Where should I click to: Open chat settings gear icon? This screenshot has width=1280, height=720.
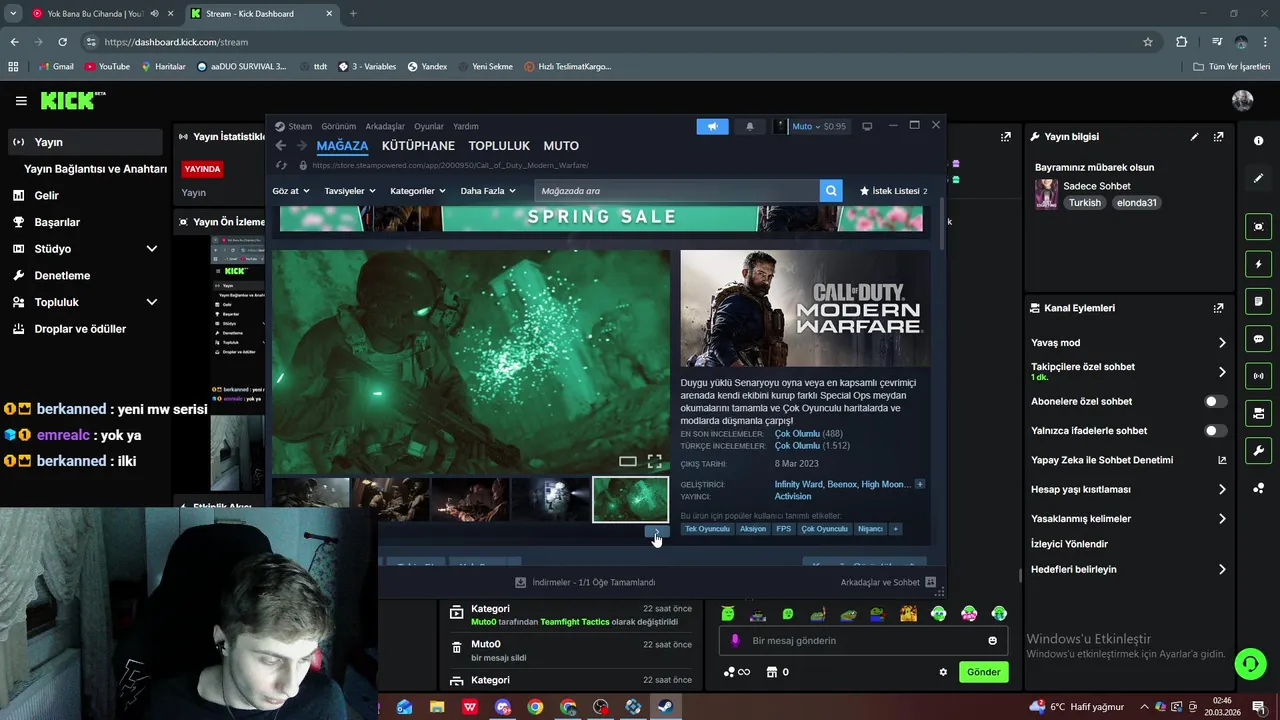tap(942, 672)
